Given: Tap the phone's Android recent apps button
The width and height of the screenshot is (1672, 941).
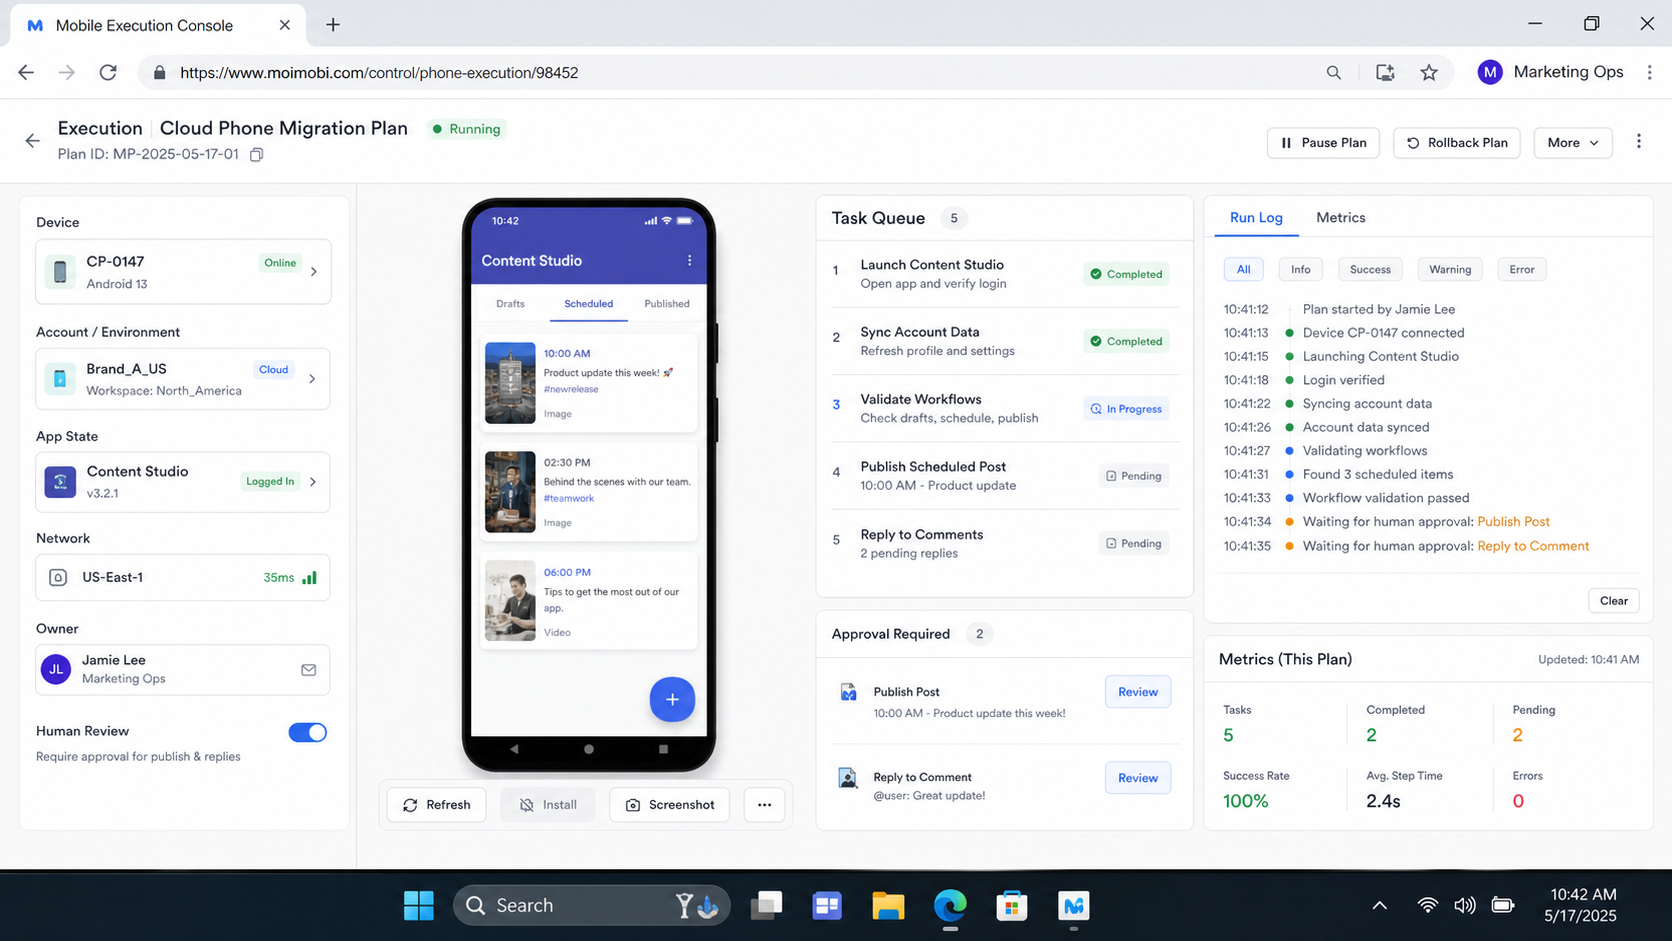Looking at the screenshot, I should click(x=663, y=749).
